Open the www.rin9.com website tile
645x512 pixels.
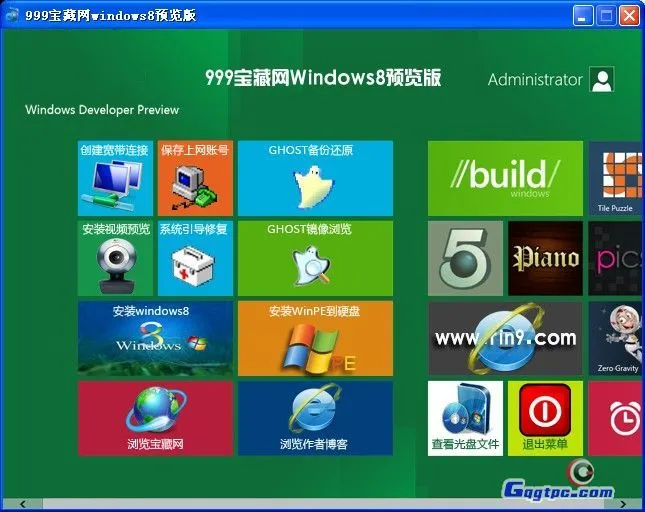point(505,338)
